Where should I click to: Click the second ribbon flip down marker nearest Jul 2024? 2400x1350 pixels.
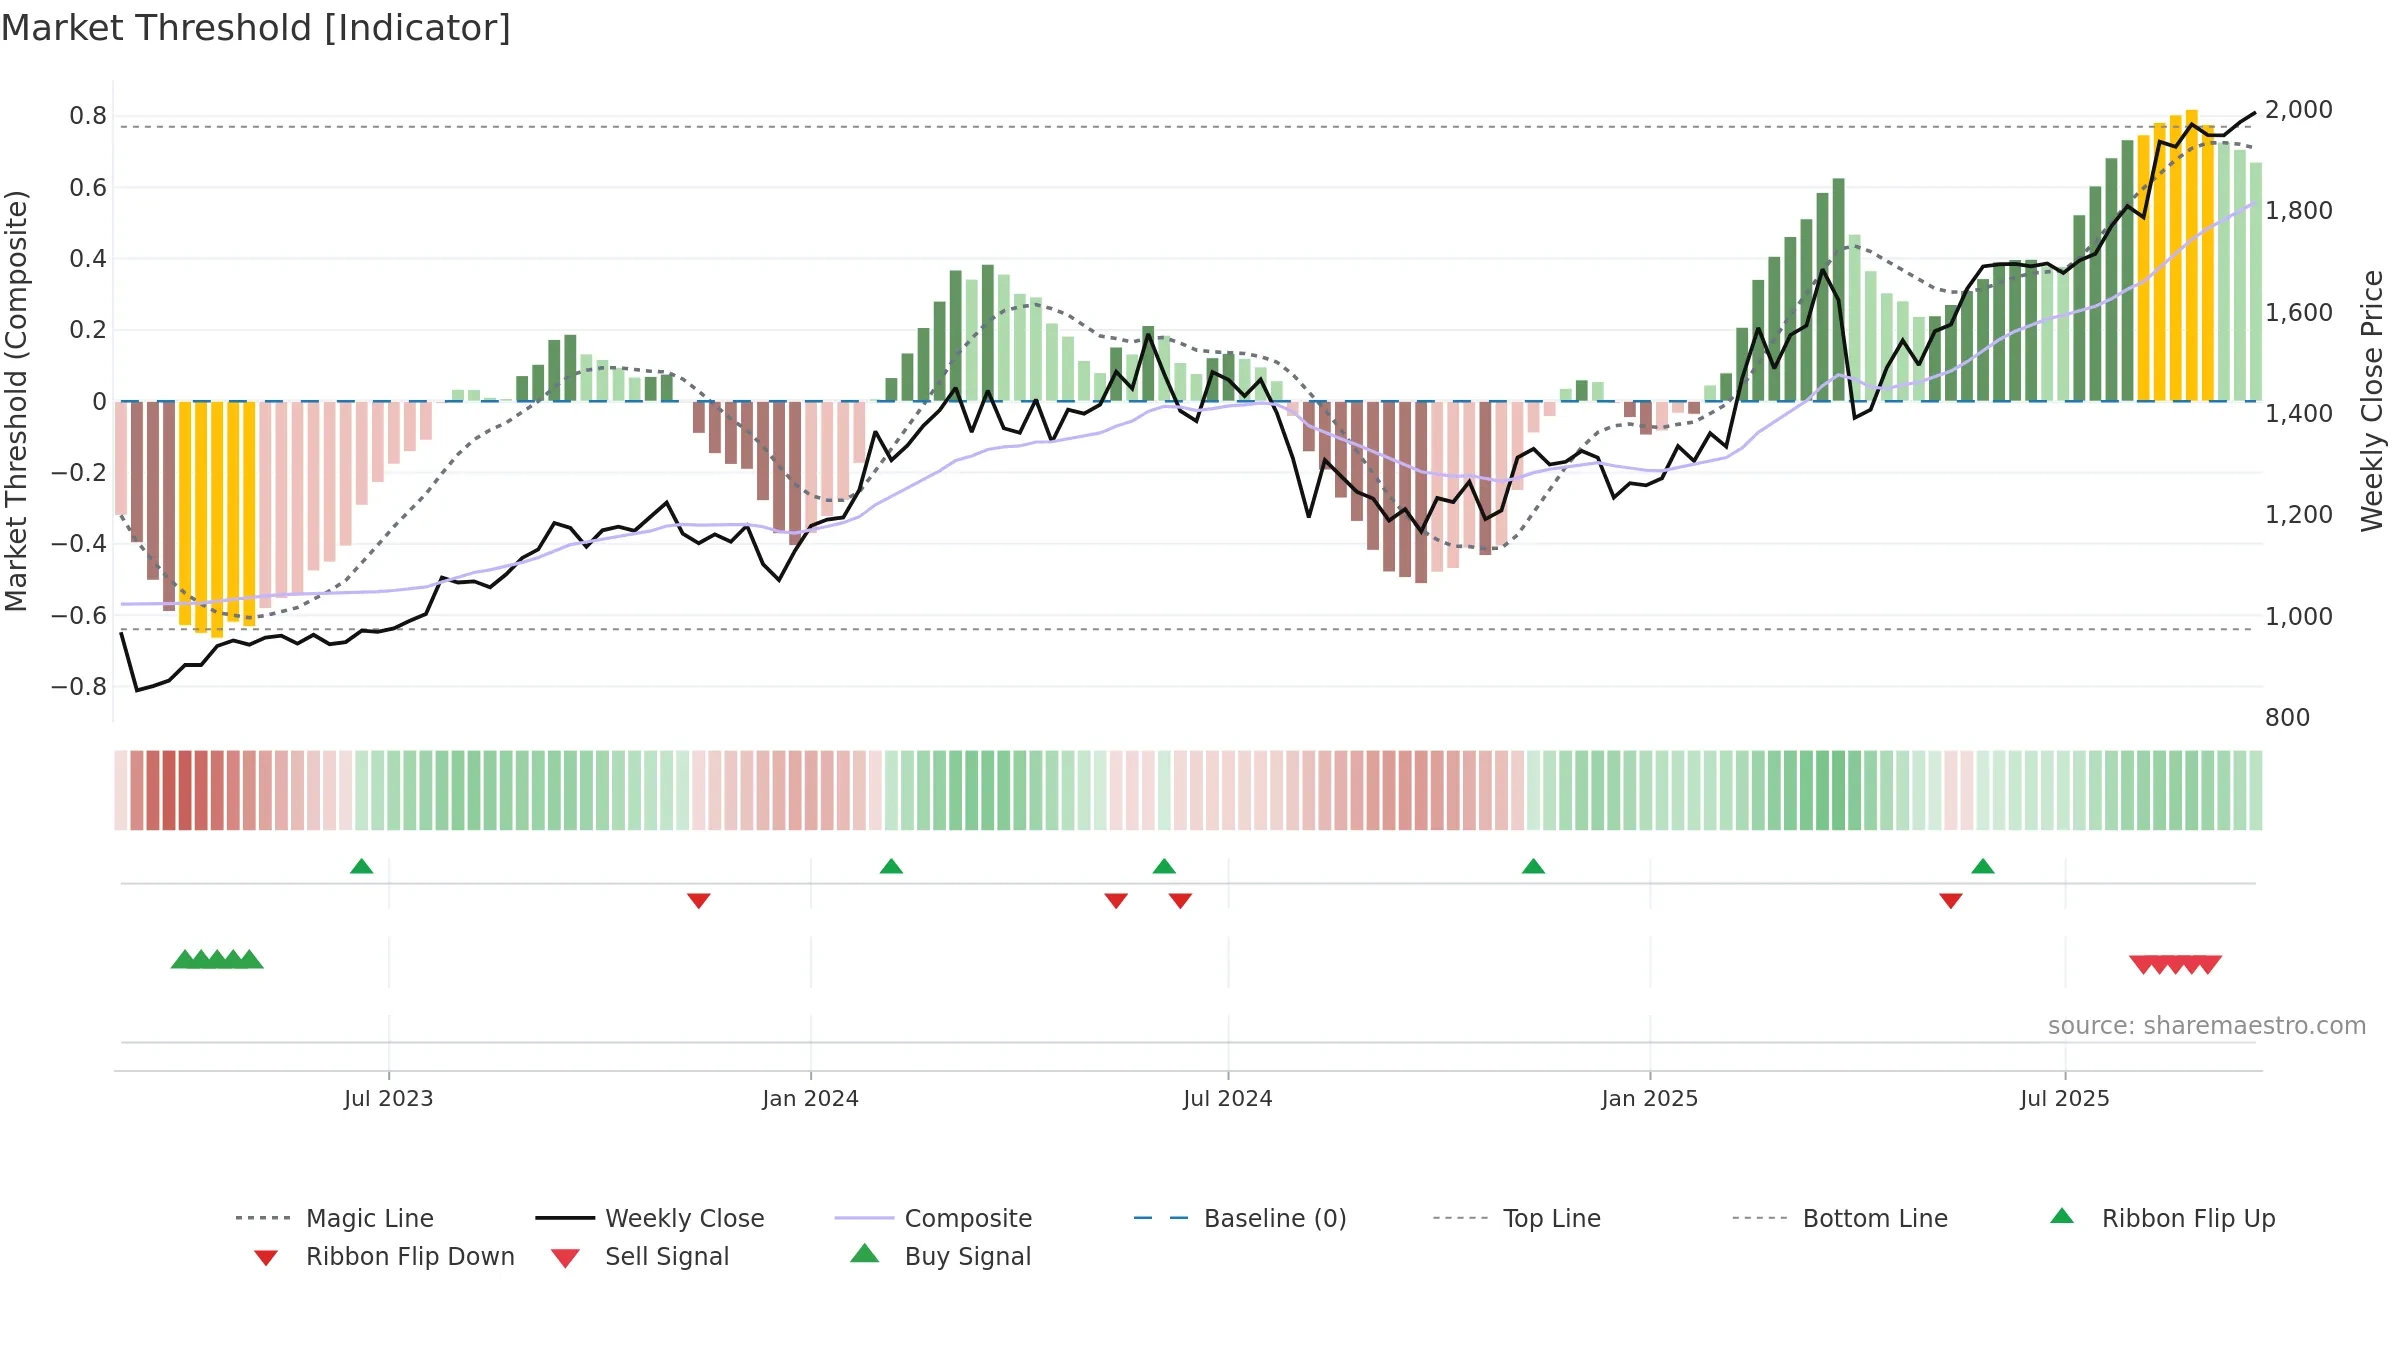click(1180, 901)
